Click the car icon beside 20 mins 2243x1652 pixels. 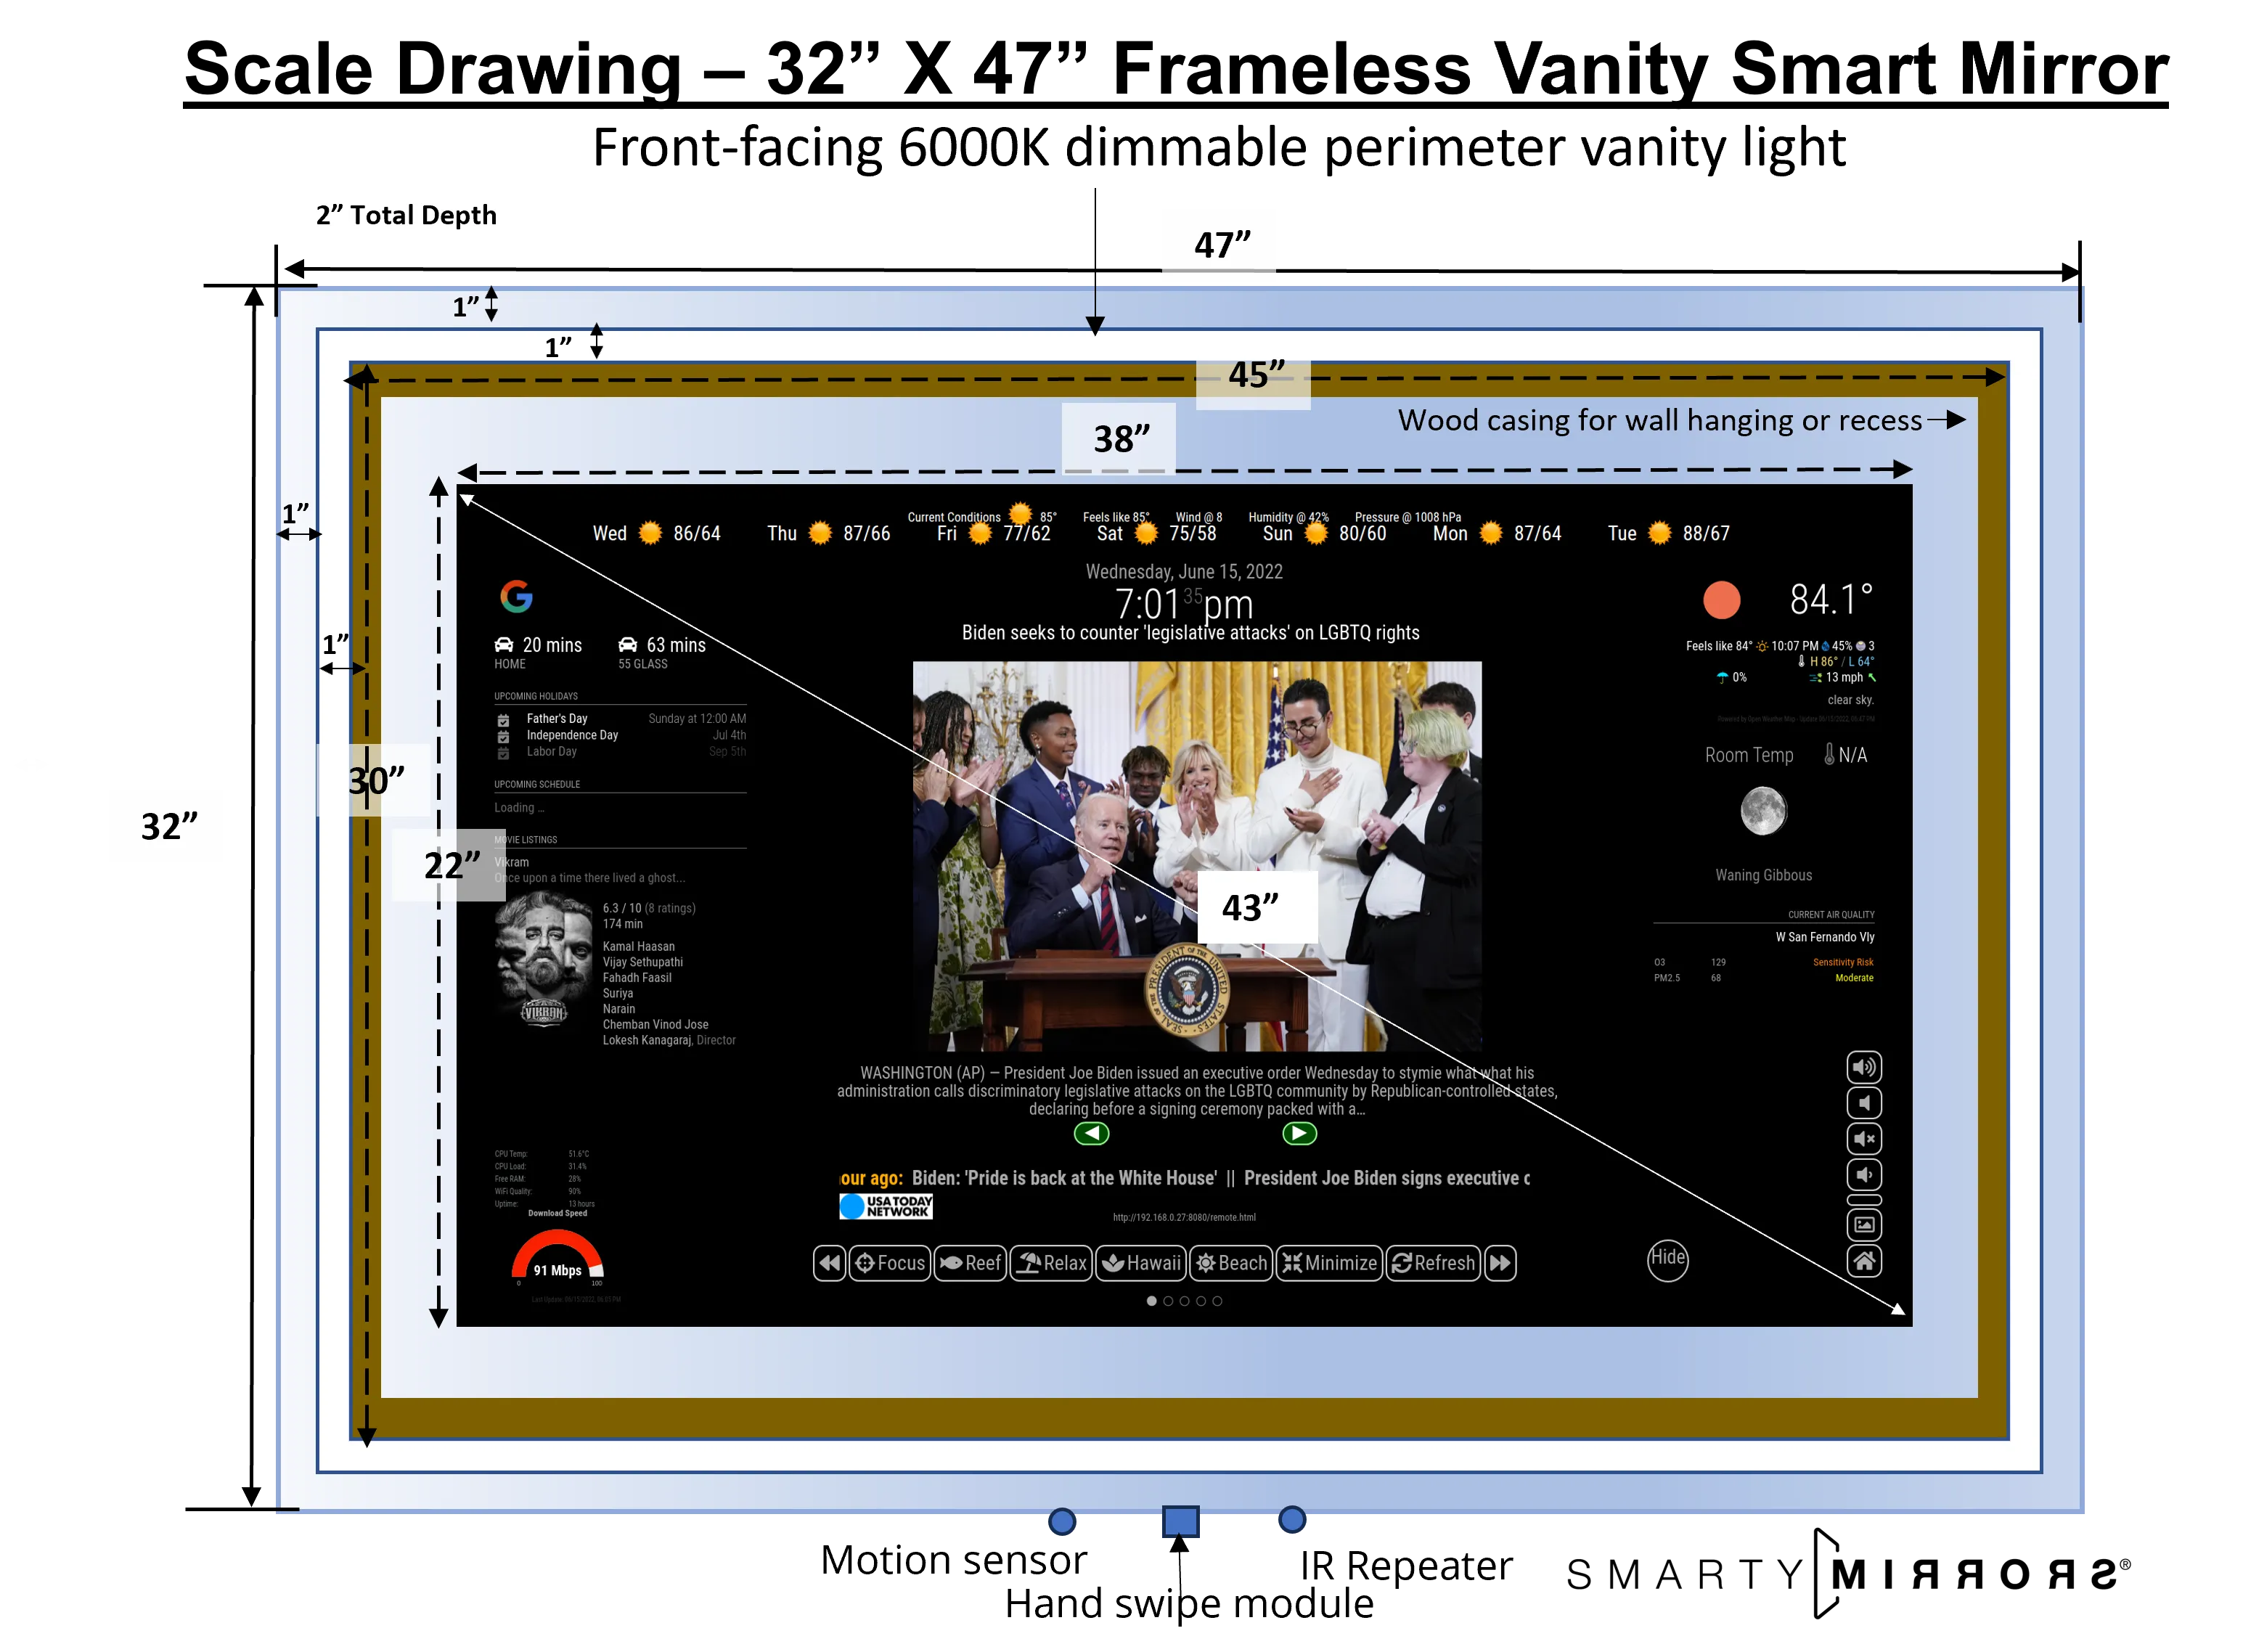click(x=504, y=645)
